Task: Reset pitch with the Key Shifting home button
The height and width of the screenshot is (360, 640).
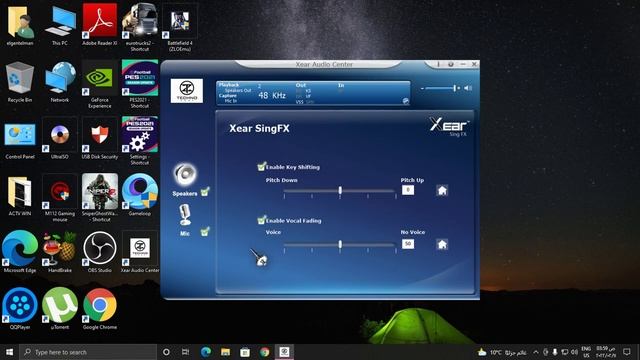Action: [x=442, y=190]
